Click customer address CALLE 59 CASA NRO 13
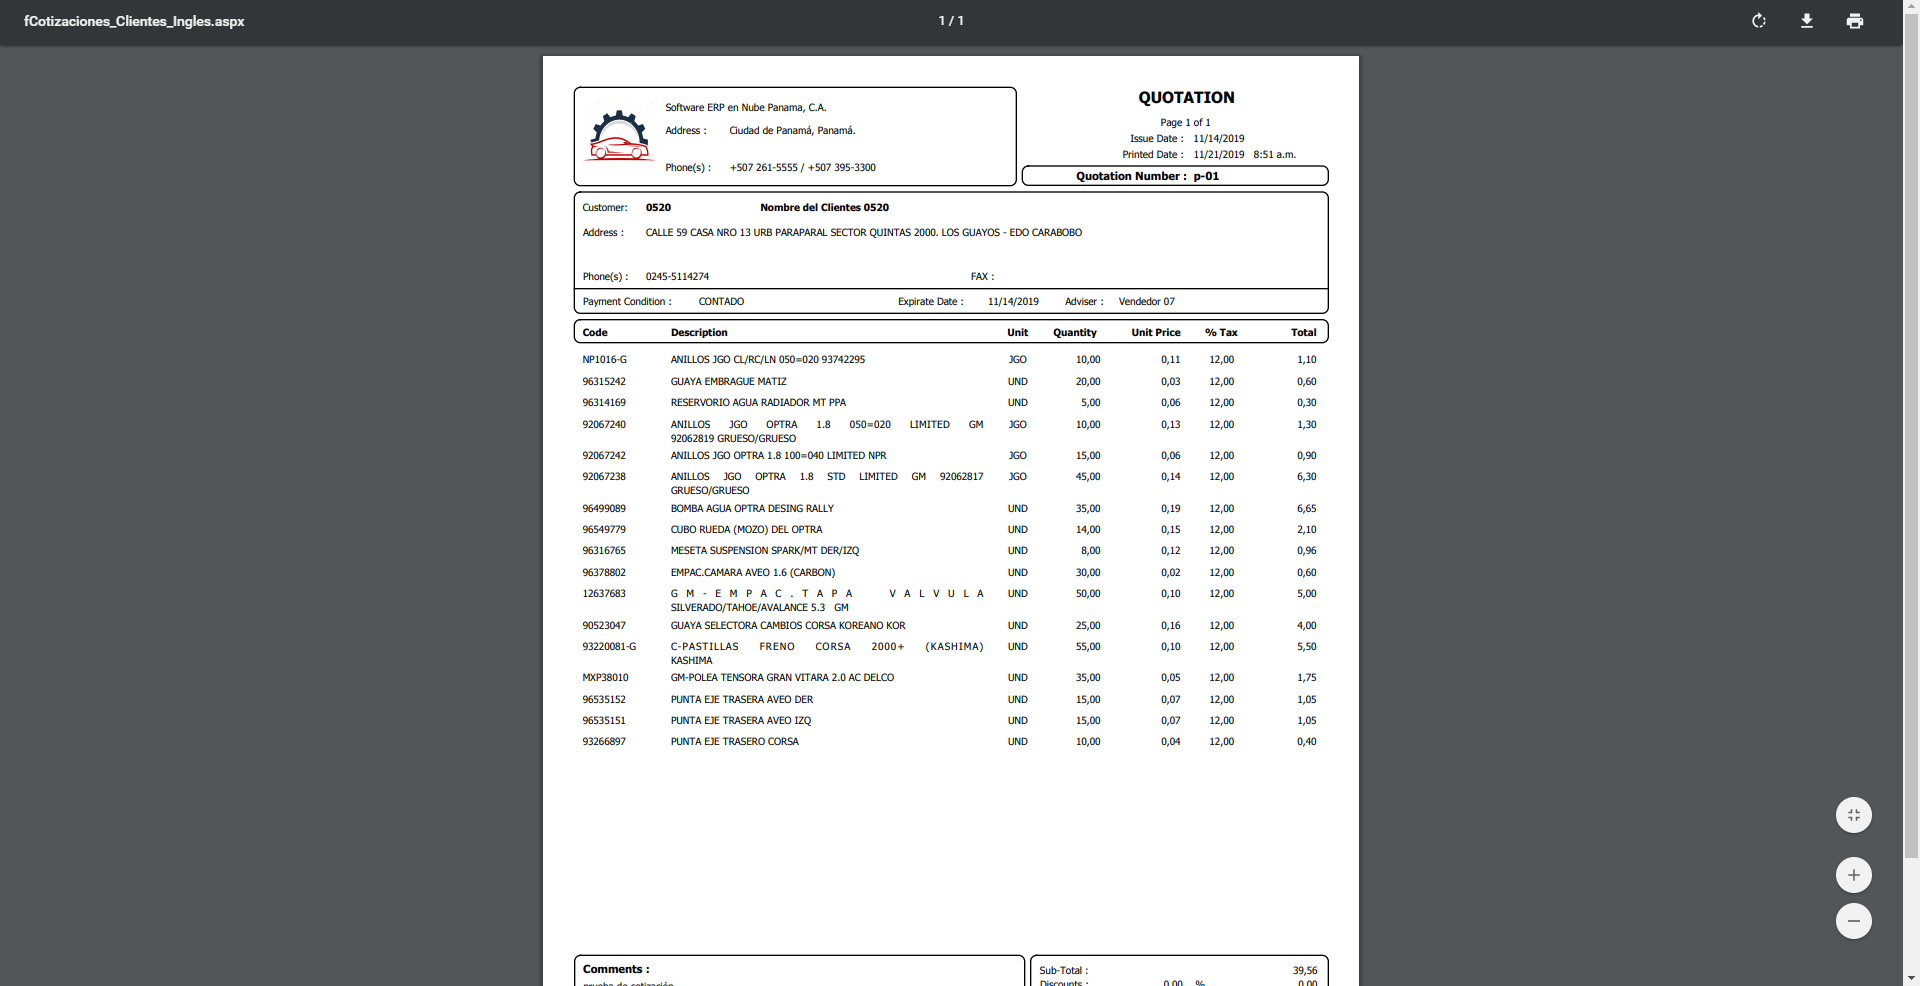This screenshot has height=986, width=1920. (x=864, y=232)
